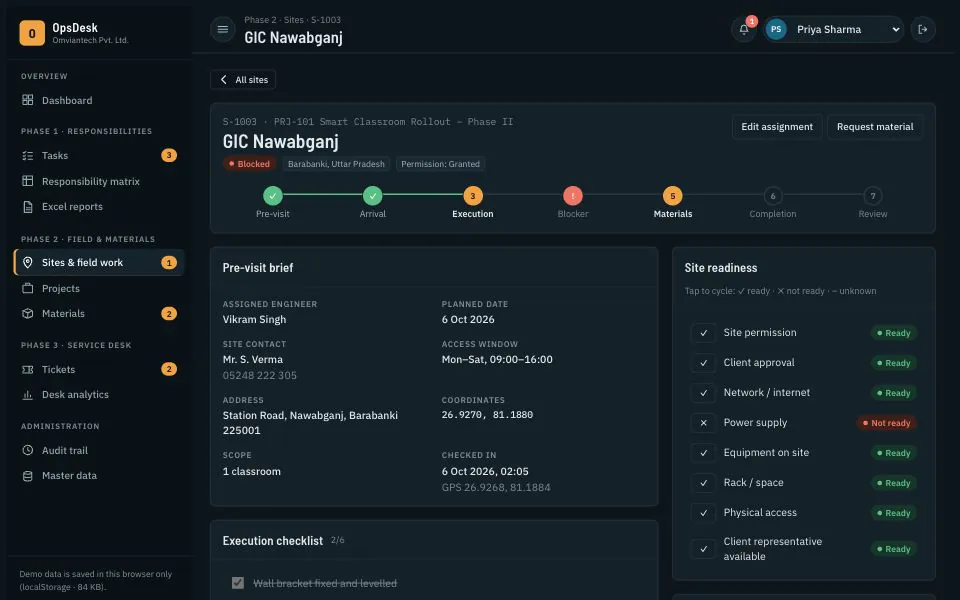Click the Master data database icon
The image size is (960, 600).
28,476
